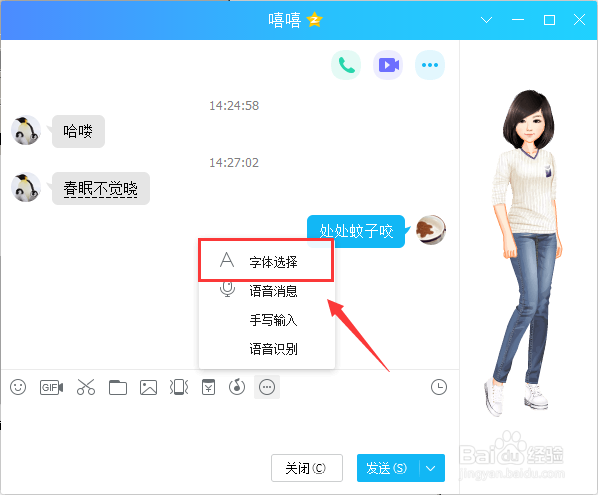Choose 手写输入 in the popup menu
Screen dimensions: 598x495
(266, 320)
